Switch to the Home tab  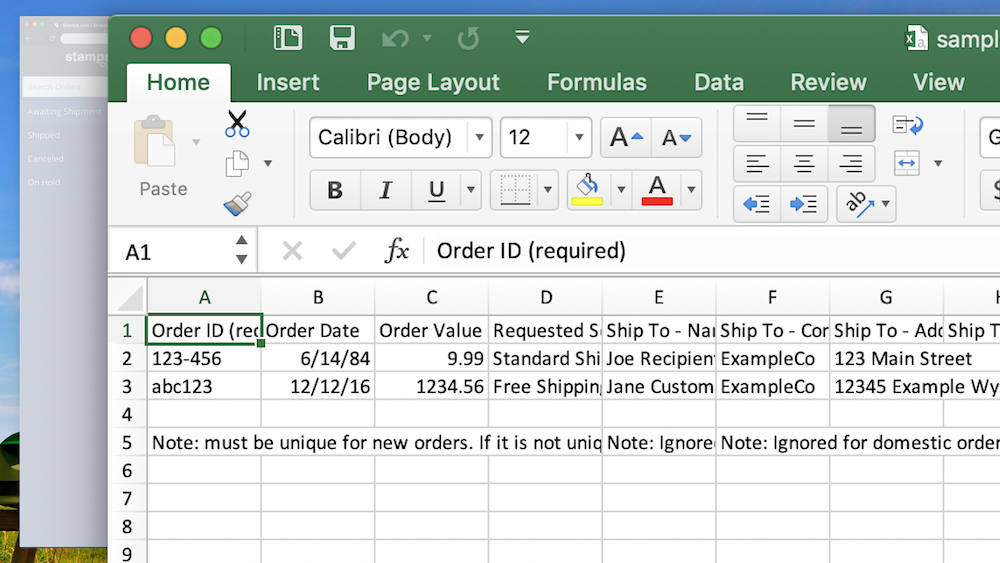coord(178,82)
